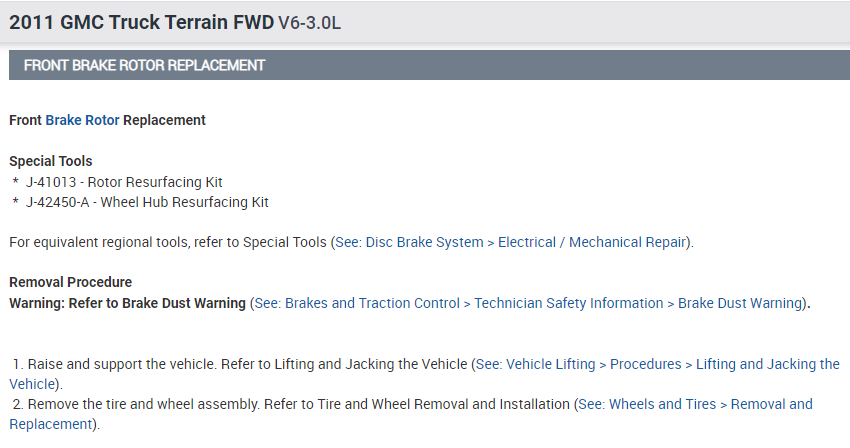The width and height of the screenshot is (850, 448).
Task: Click the Special Tools heading
Action: (x=50, y=161)
